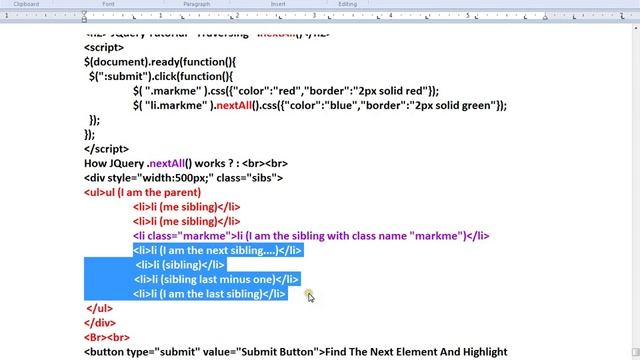This screenshot has height=360, width=640.
Task: Click the button type="submit" line
Action: [x=296, y=352]
